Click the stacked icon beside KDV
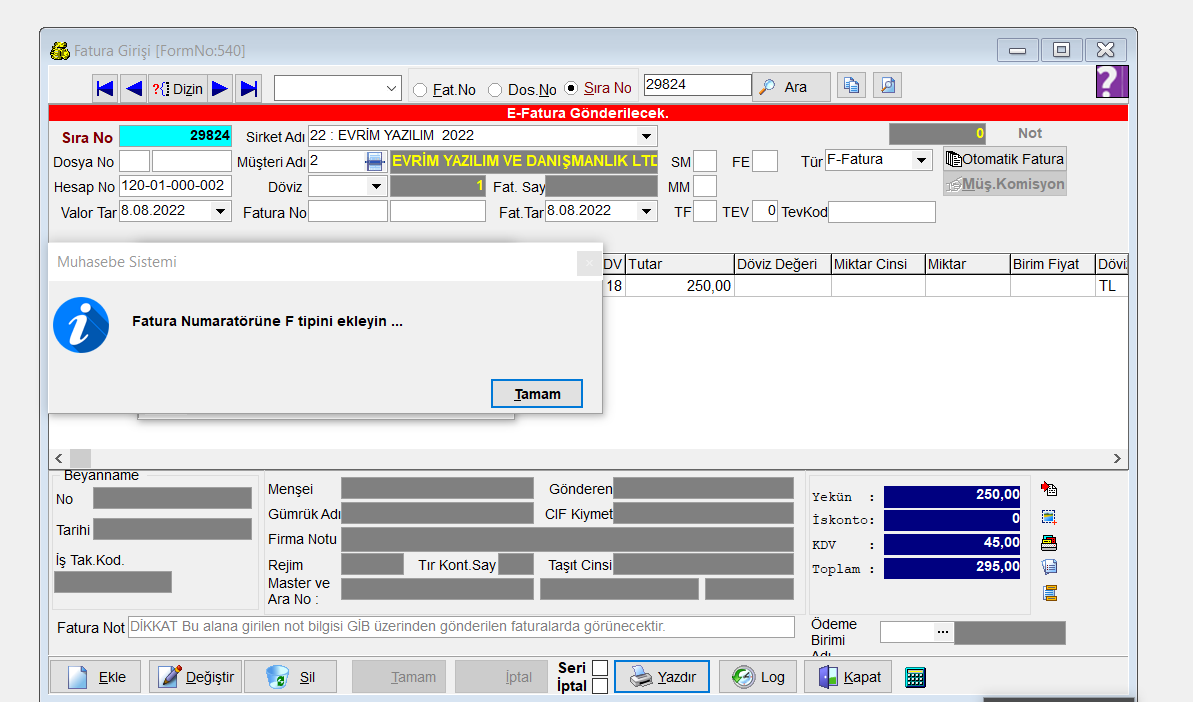Image resolution: width=1193 pixels, height=702 pixels. [1049, 543]
